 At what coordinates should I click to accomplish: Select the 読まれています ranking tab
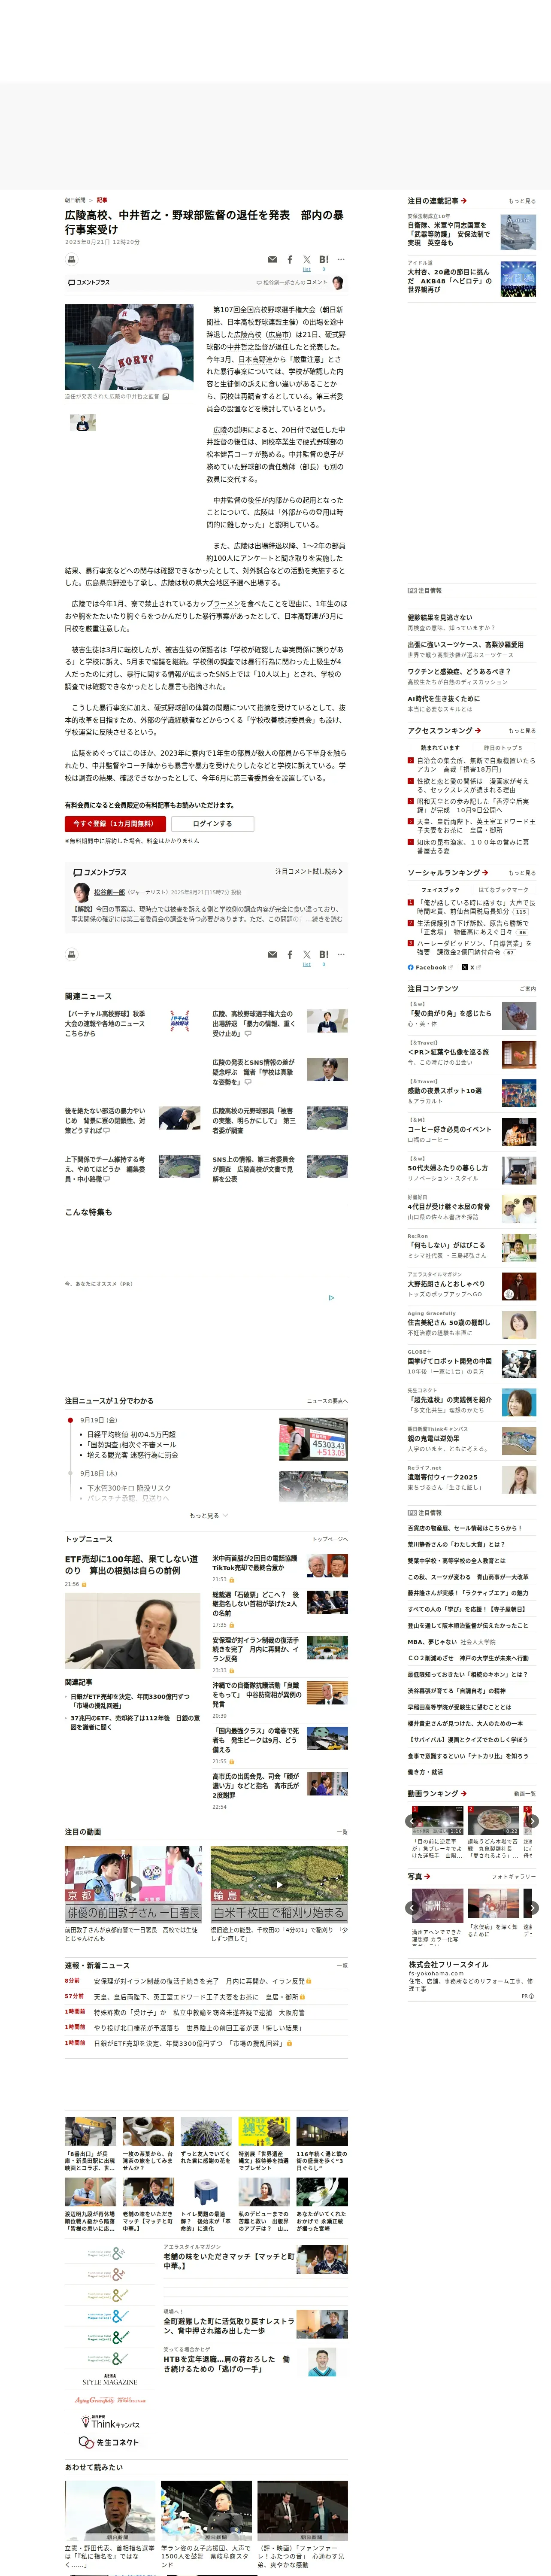tap(440, 748)
